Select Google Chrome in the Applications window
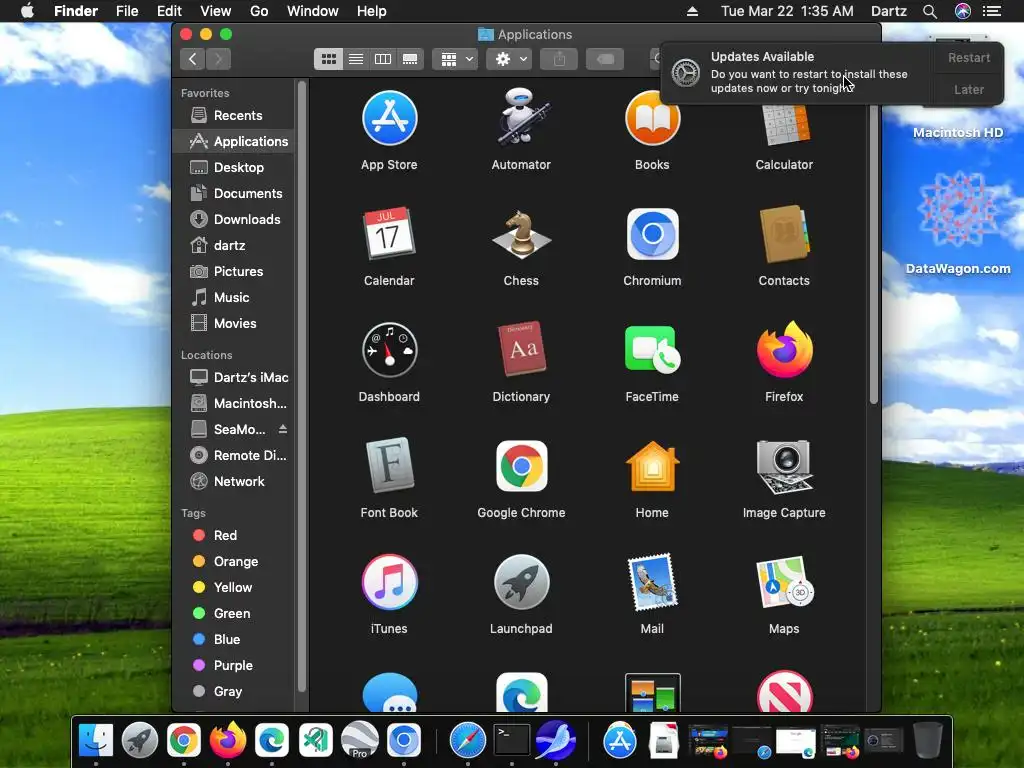 [521, 466]
